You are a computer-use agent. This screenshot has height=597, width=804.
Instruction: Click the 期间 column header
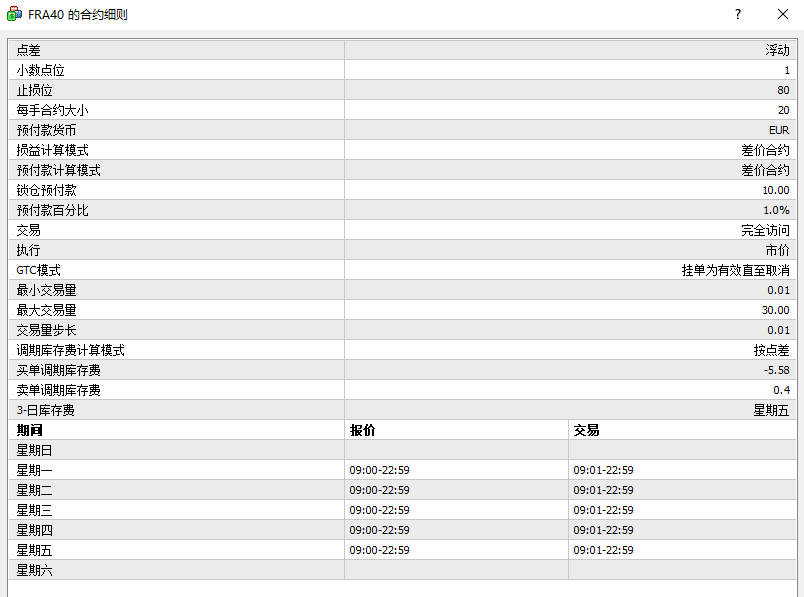(29, 430)
